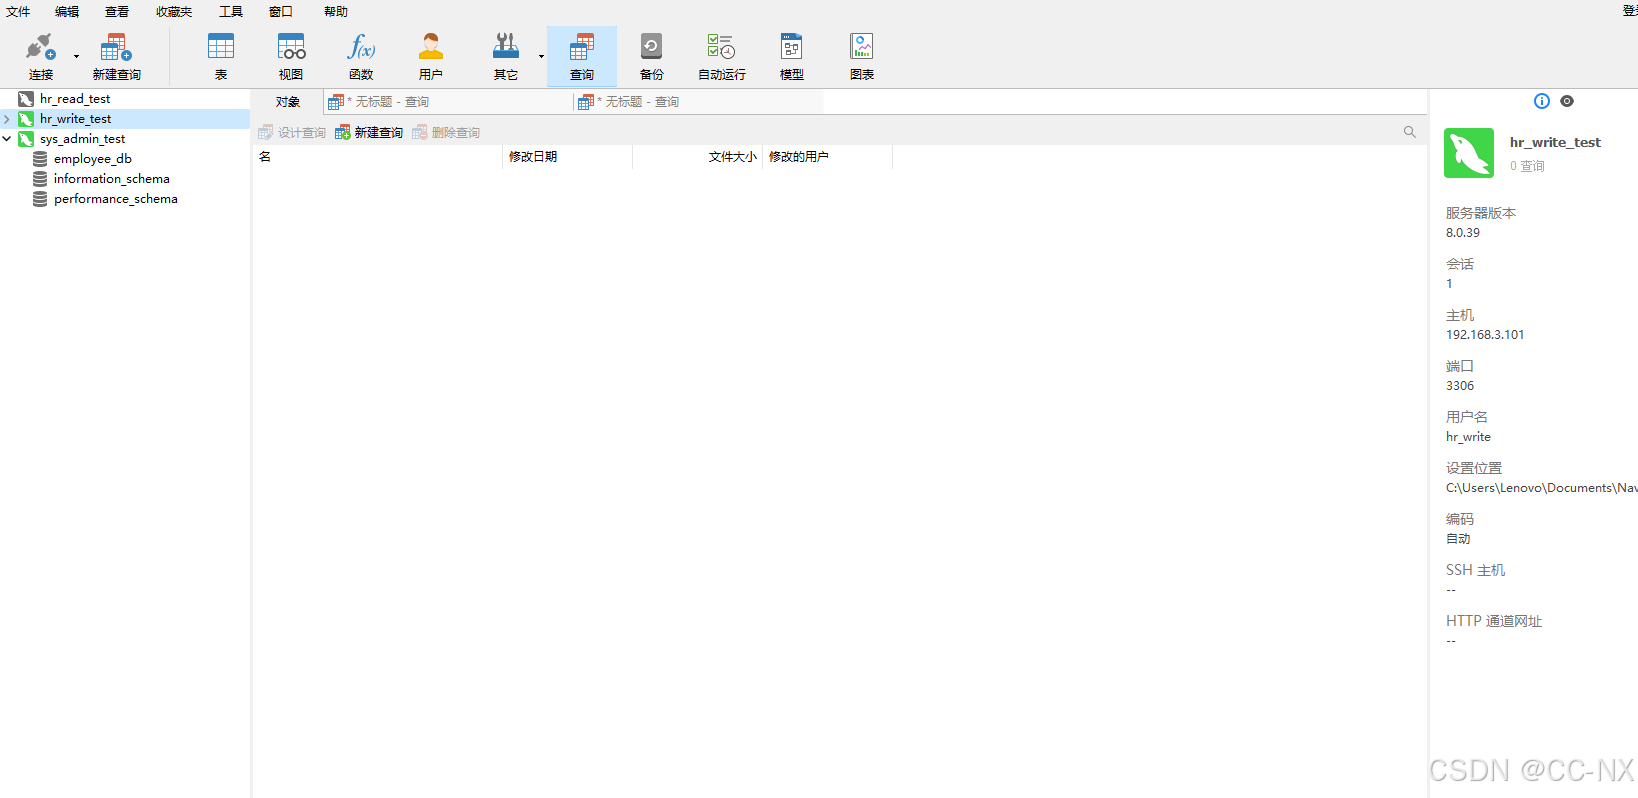Select the sys_admin_test connection
The width and height of the screenshot is (1638, 798).
(82, 139)
